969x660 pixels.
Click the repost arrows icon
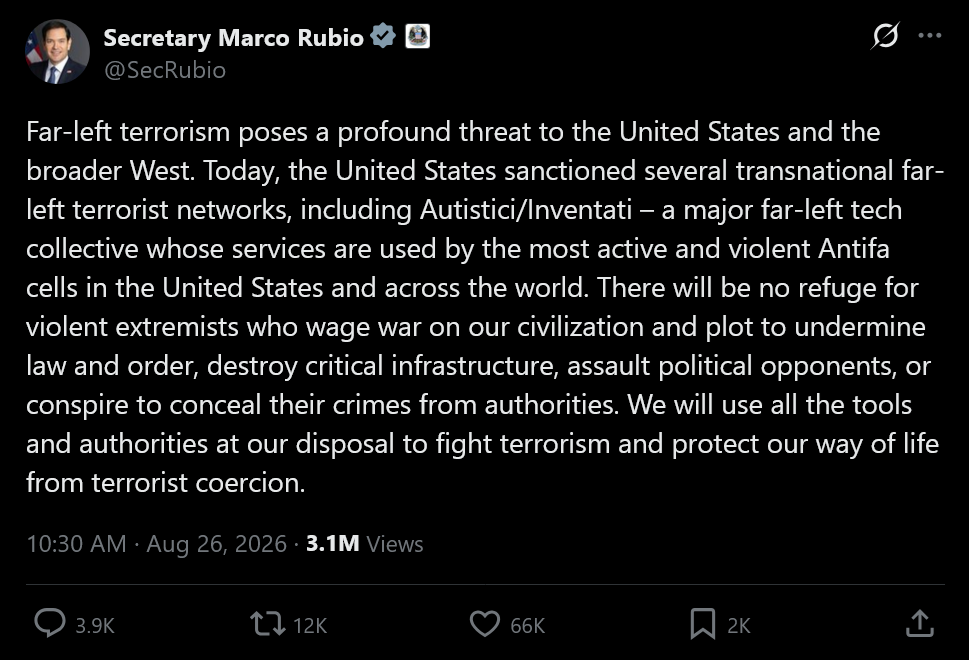point(268,624)
